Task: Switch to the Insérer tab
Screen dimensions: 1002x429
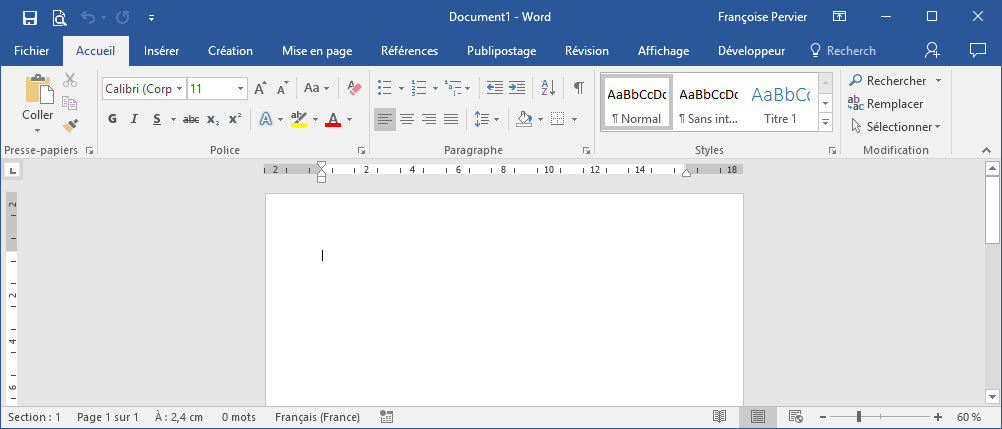Action: [x=161, y=51]
